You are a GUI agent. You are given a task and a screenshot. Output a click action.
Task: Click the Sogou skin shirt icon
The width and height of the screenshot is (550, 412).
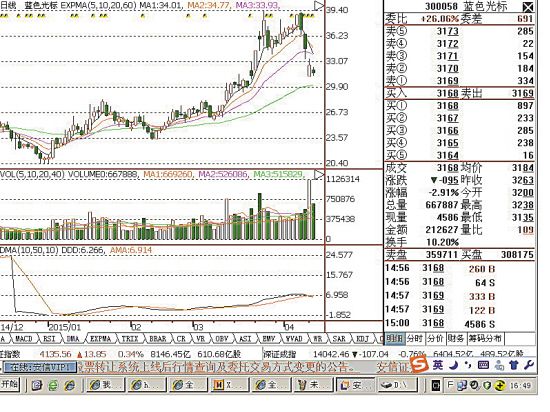(x=514, y=365)
